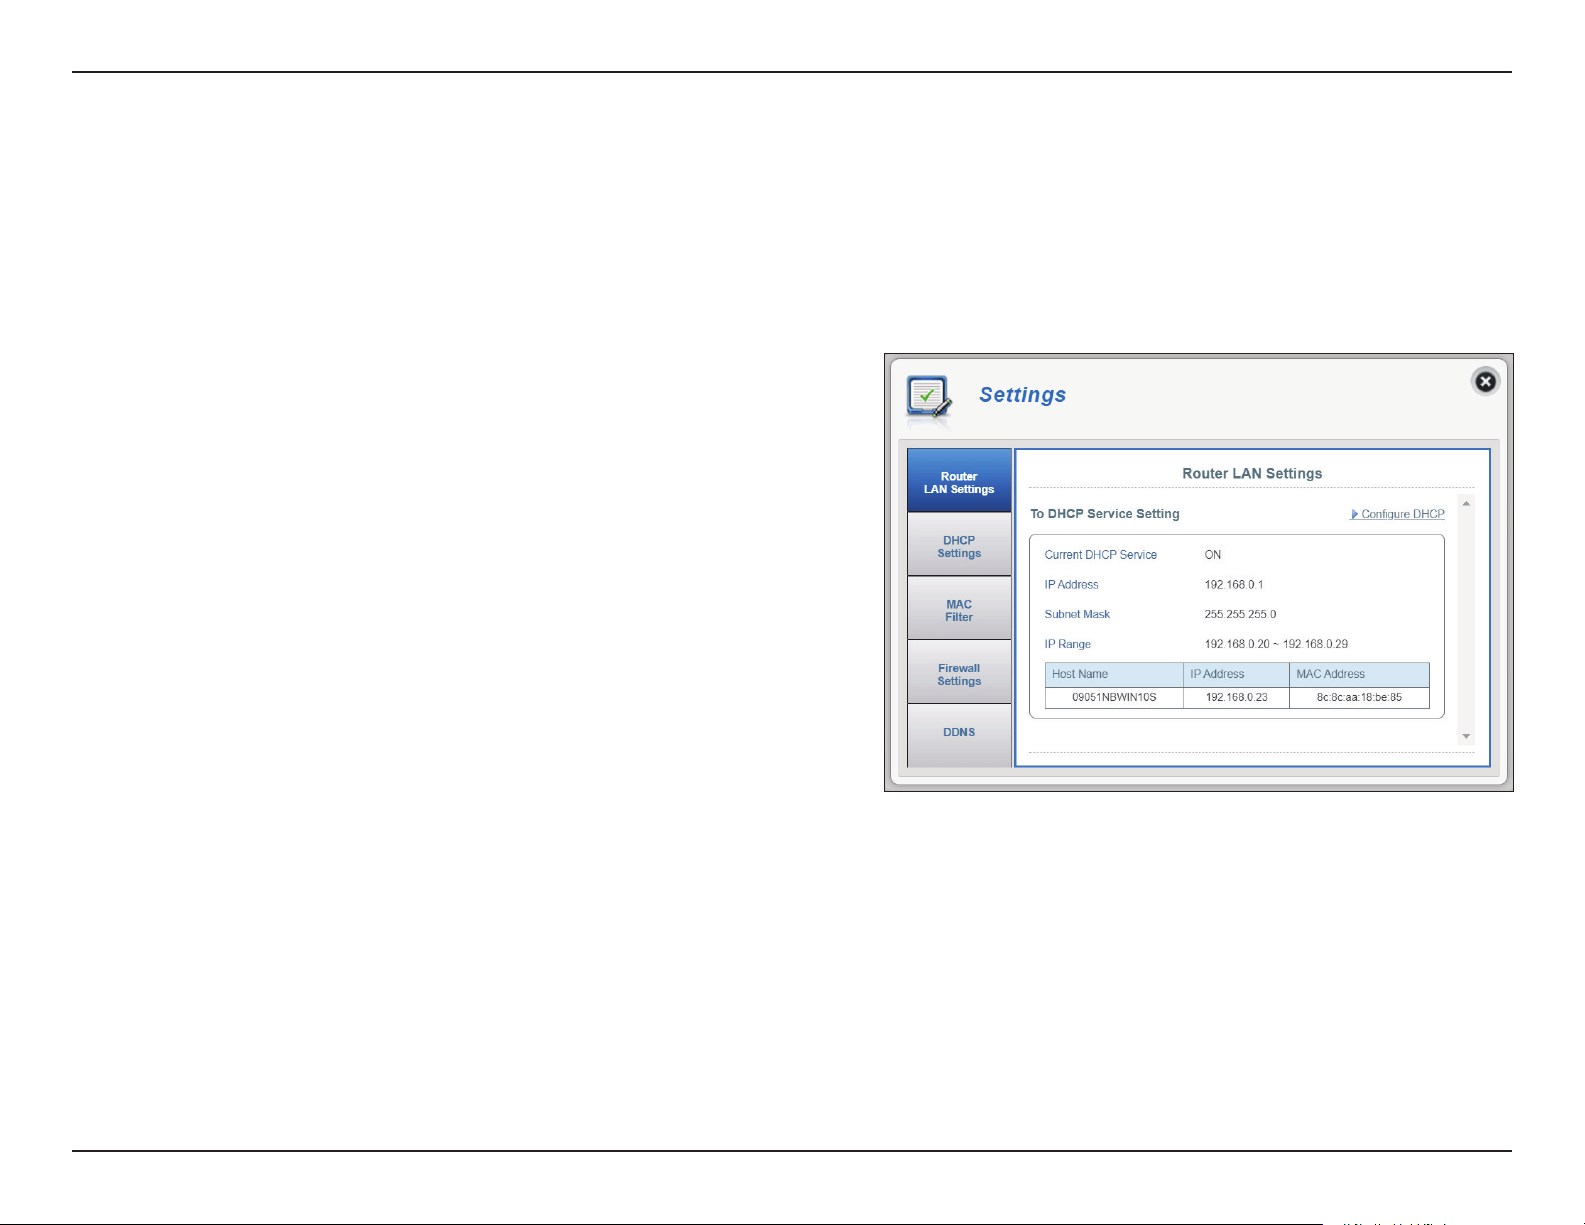Switch to DHCP Settings tab

[959, 545]
